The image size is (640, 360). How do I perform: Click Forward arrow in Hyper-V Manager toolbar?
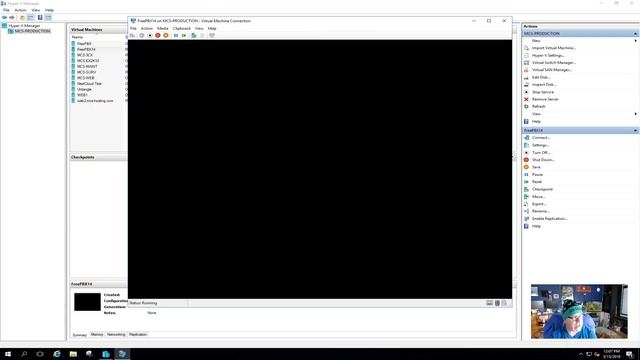pos(12,18)
